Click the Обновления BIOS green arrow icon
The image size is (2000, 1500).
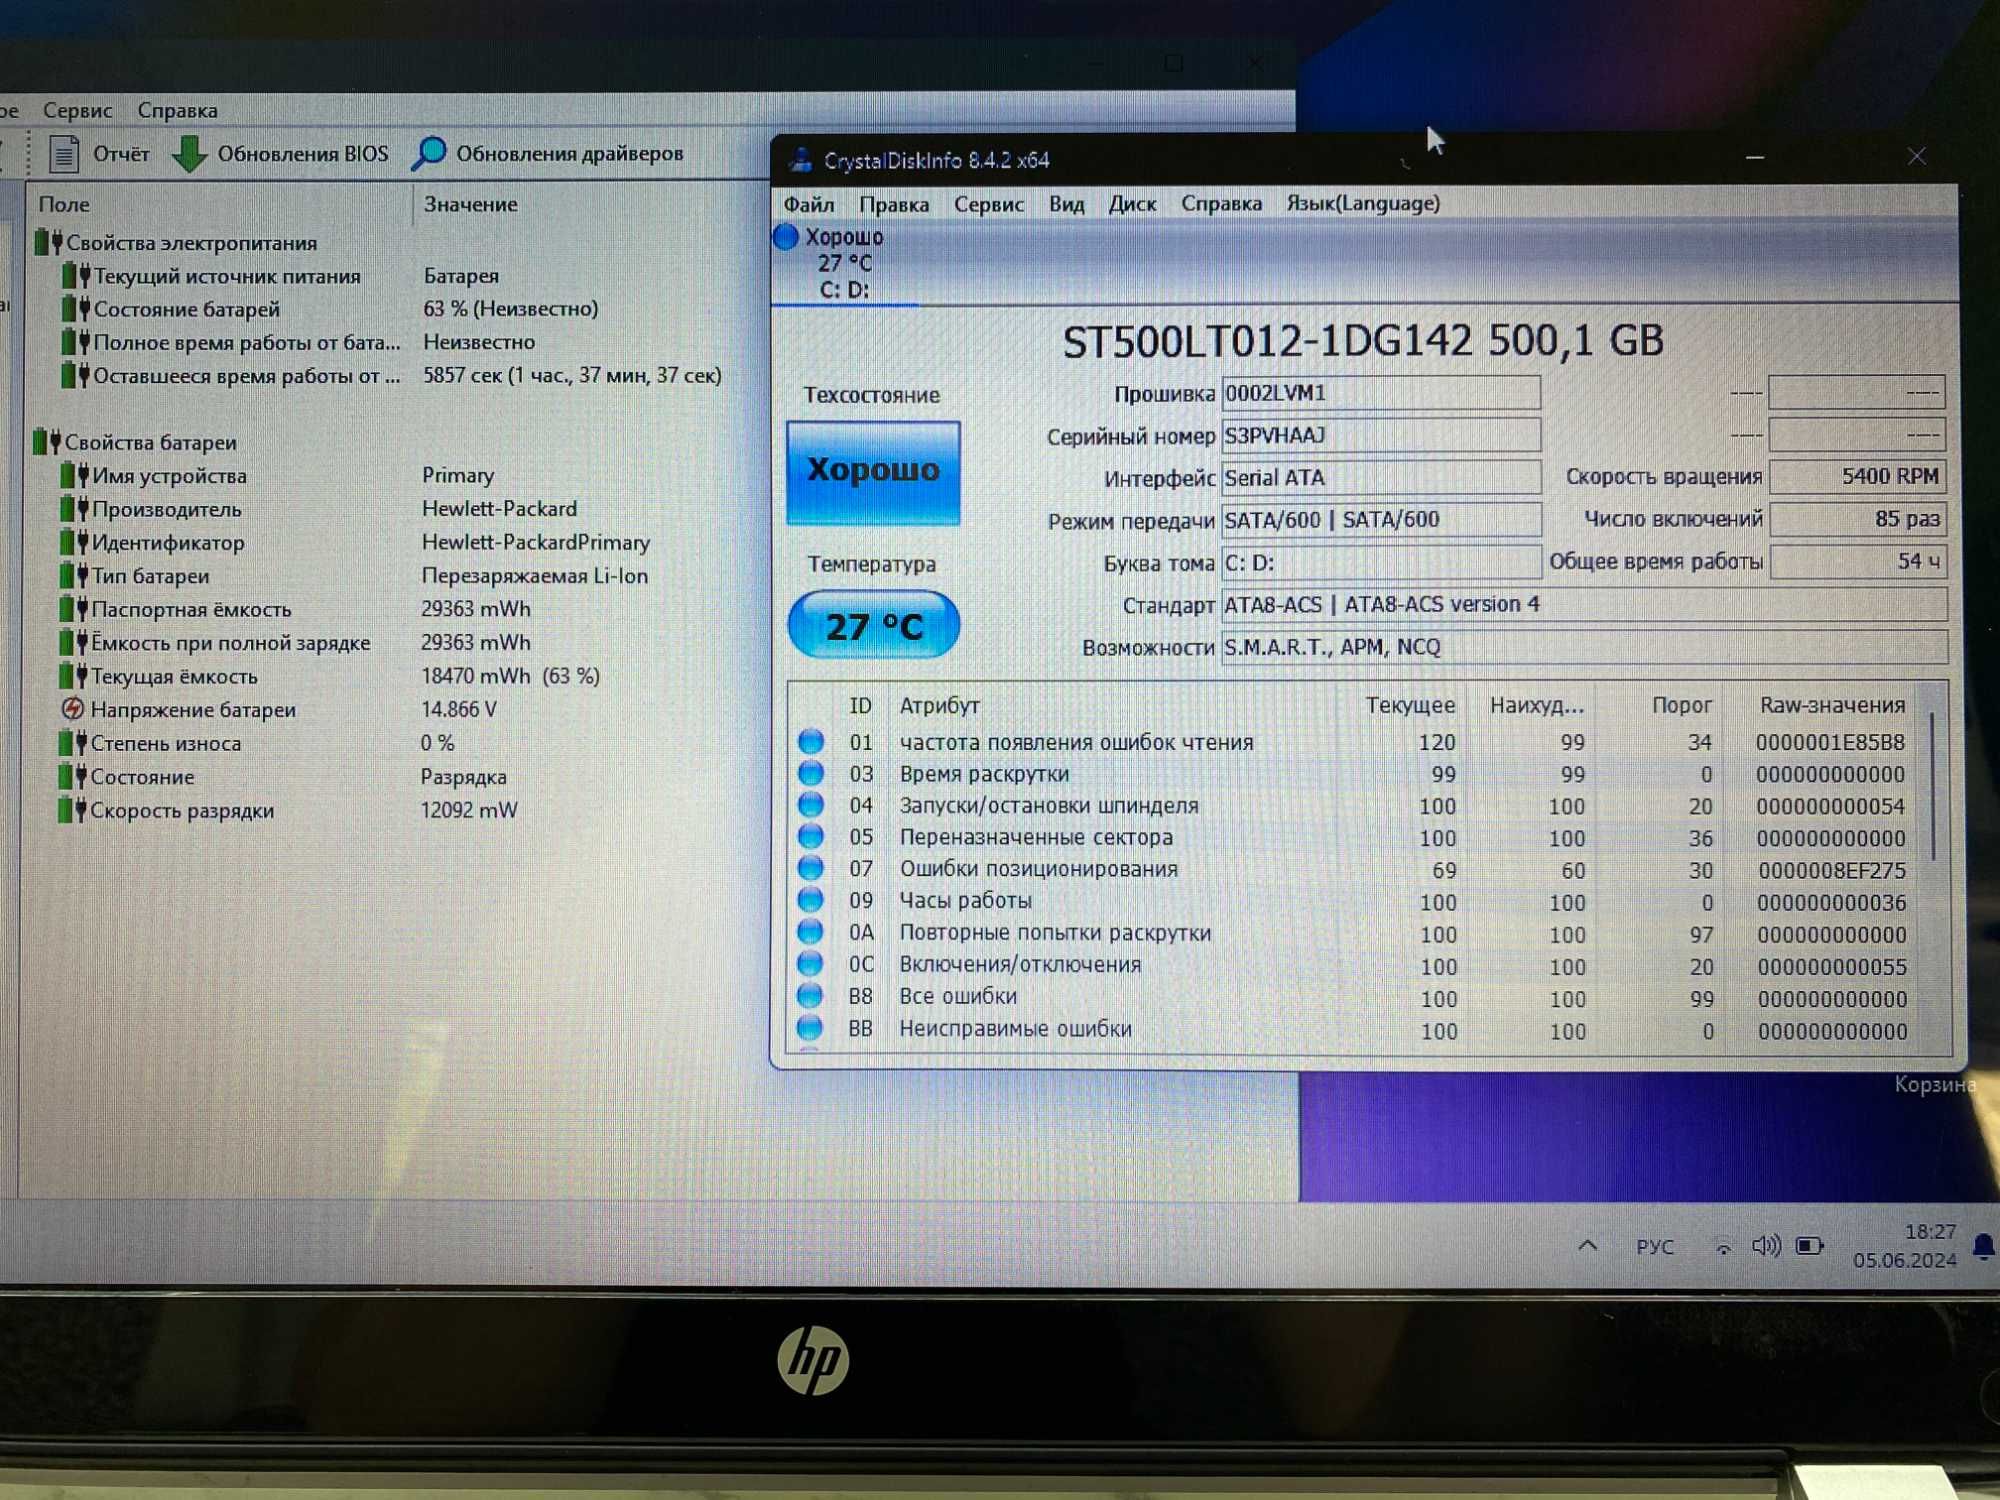189,153
